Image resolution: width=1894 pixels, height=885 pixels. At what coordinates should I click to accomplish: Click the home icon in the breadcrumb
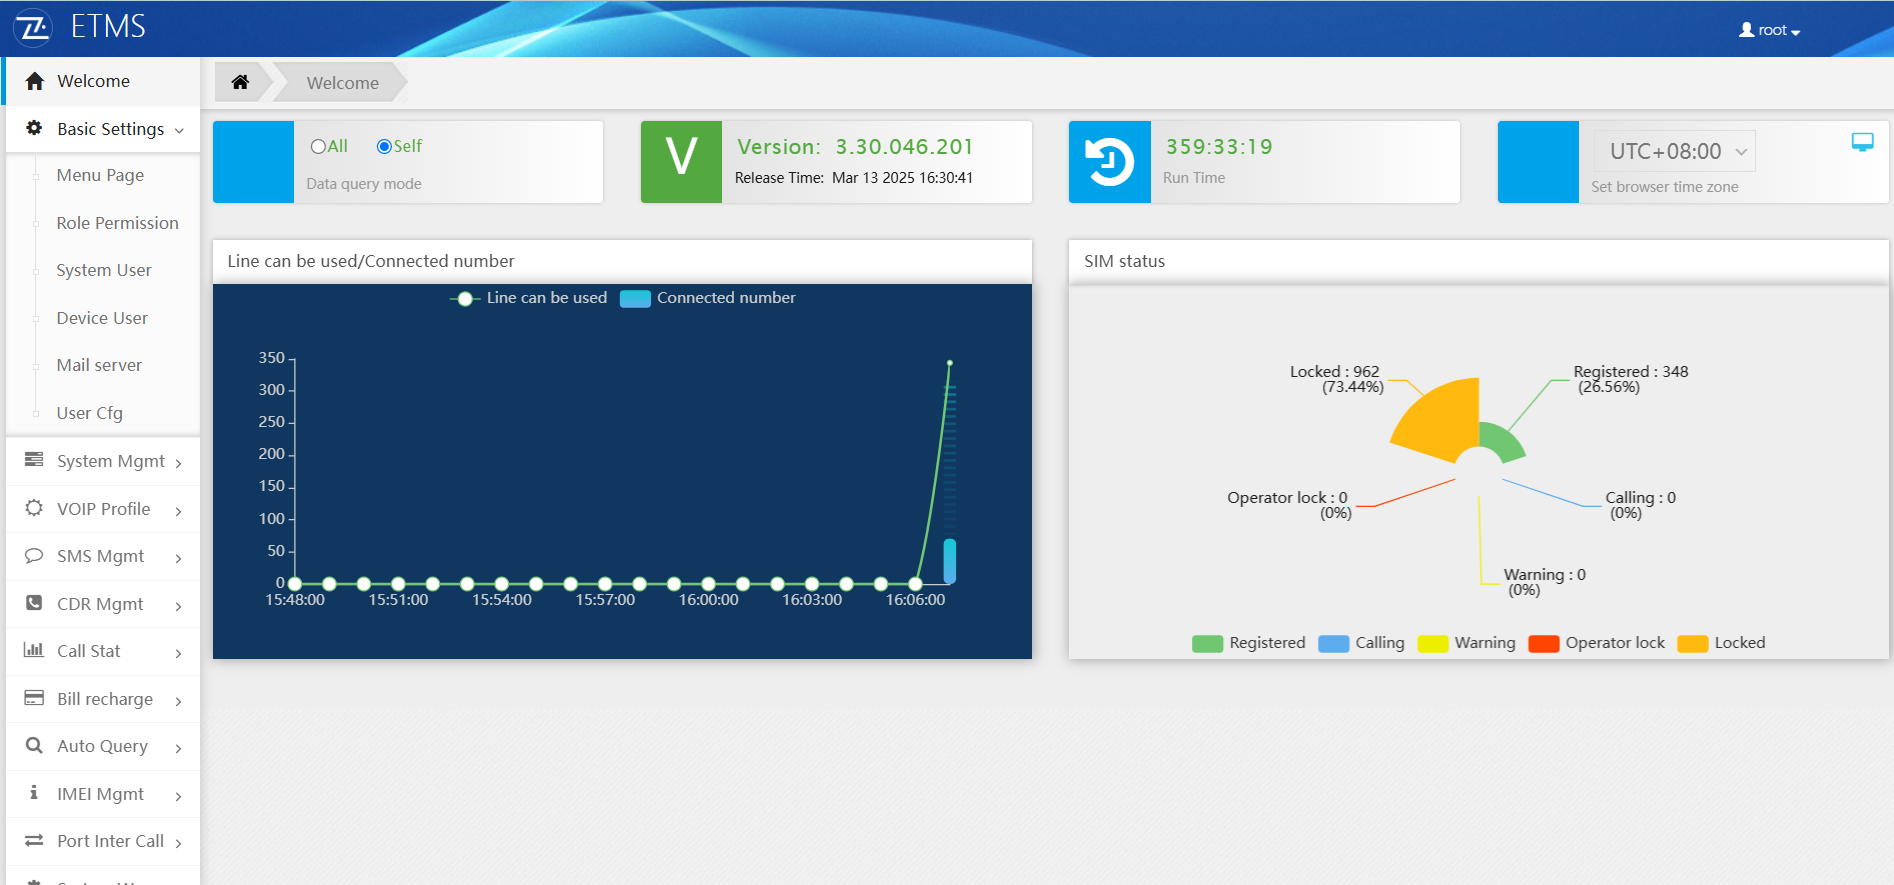240,82
